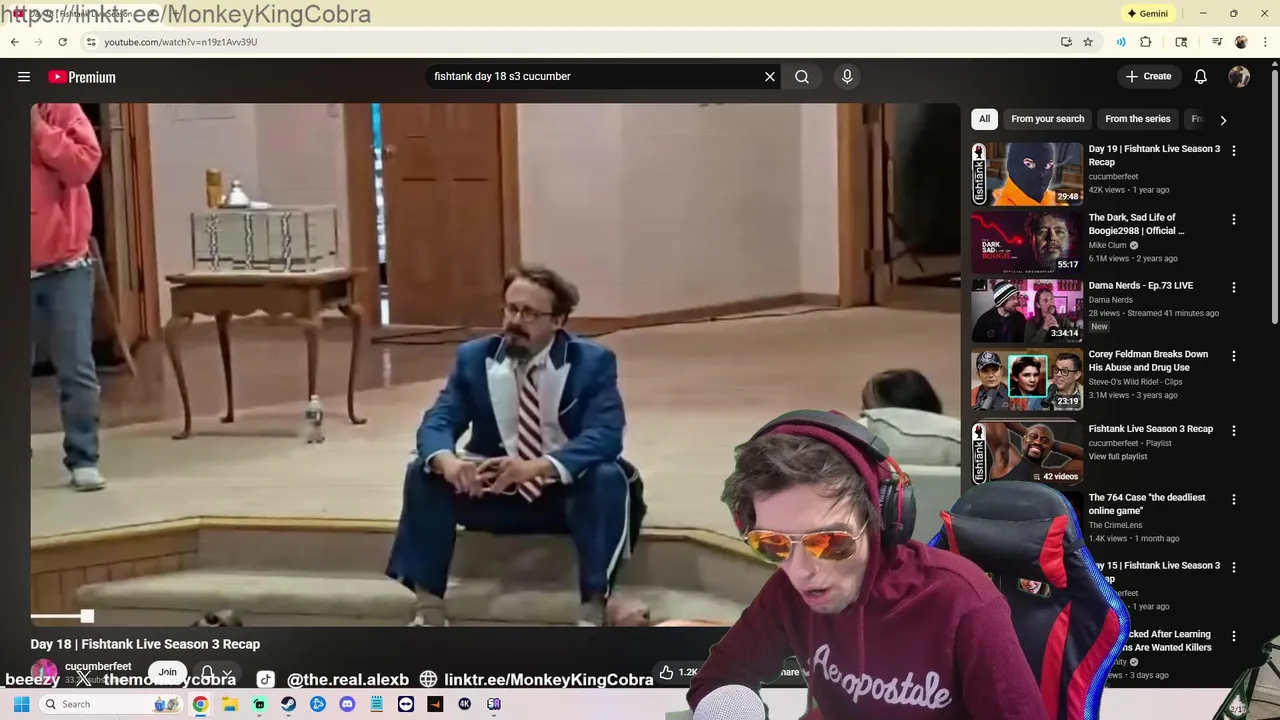Open options for Wanted Killers video

coord(1233,636)
